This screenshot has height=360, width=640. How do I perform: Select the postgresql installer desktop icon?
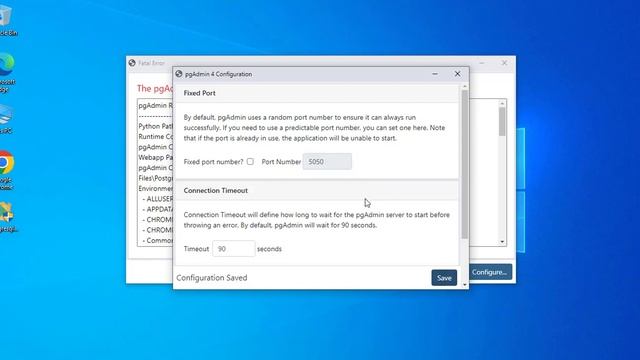[x=7, y=217]
